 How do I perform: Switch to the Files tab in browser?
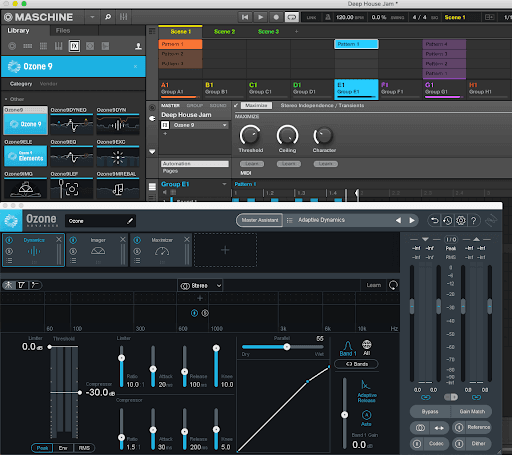pyautogui.click(x=63, y=31)
